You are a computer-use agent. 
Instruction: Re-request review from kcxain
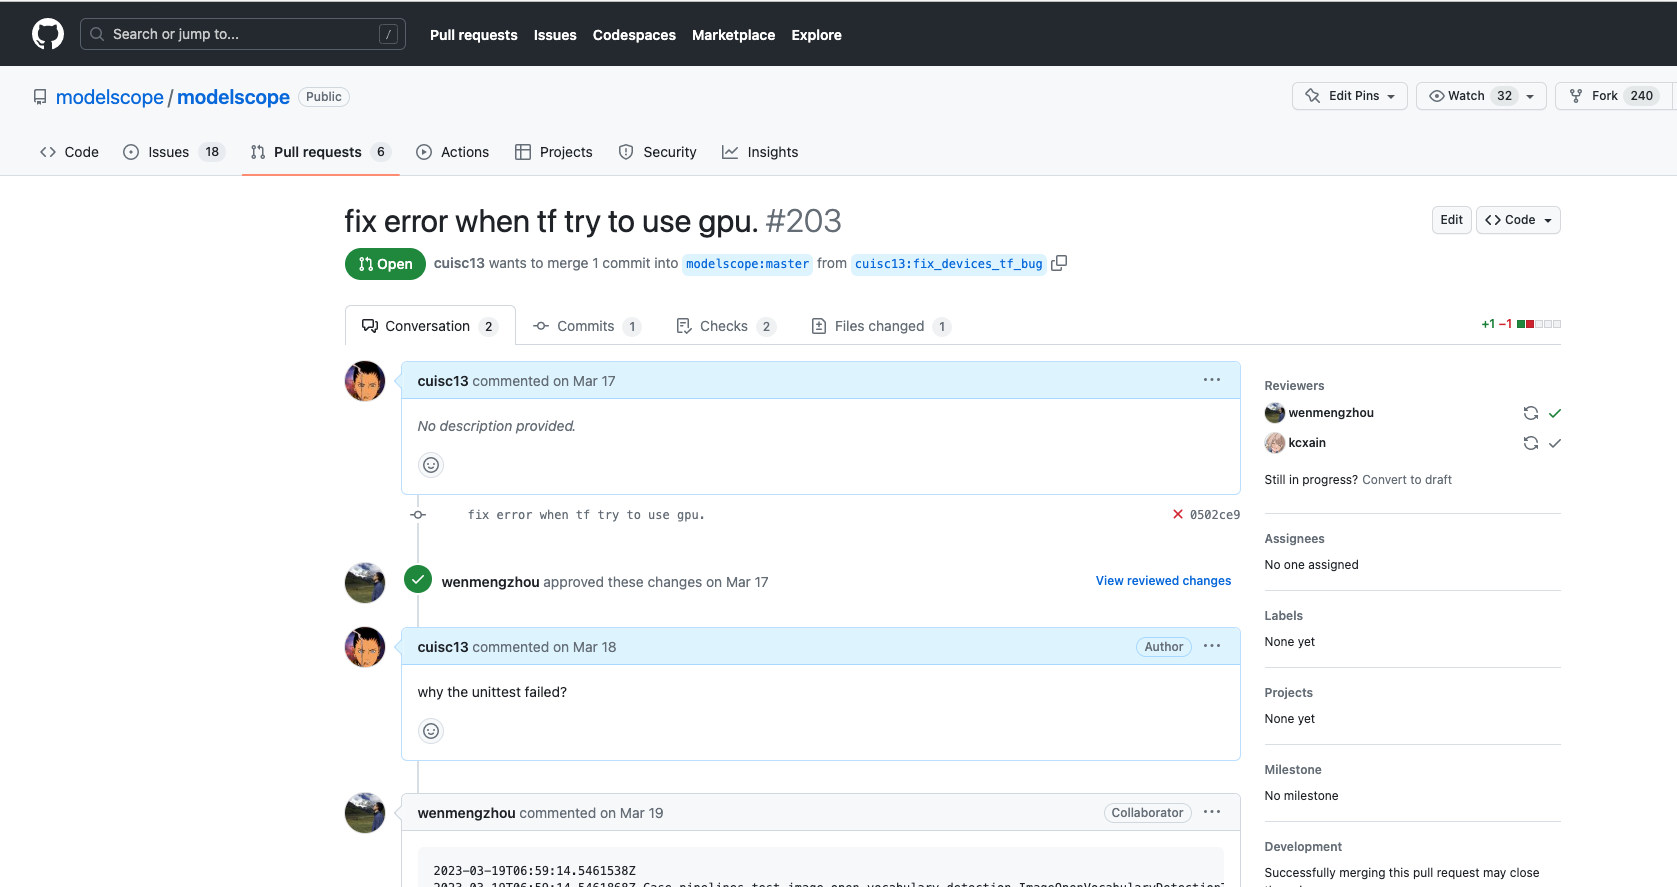coord(1530,443)
